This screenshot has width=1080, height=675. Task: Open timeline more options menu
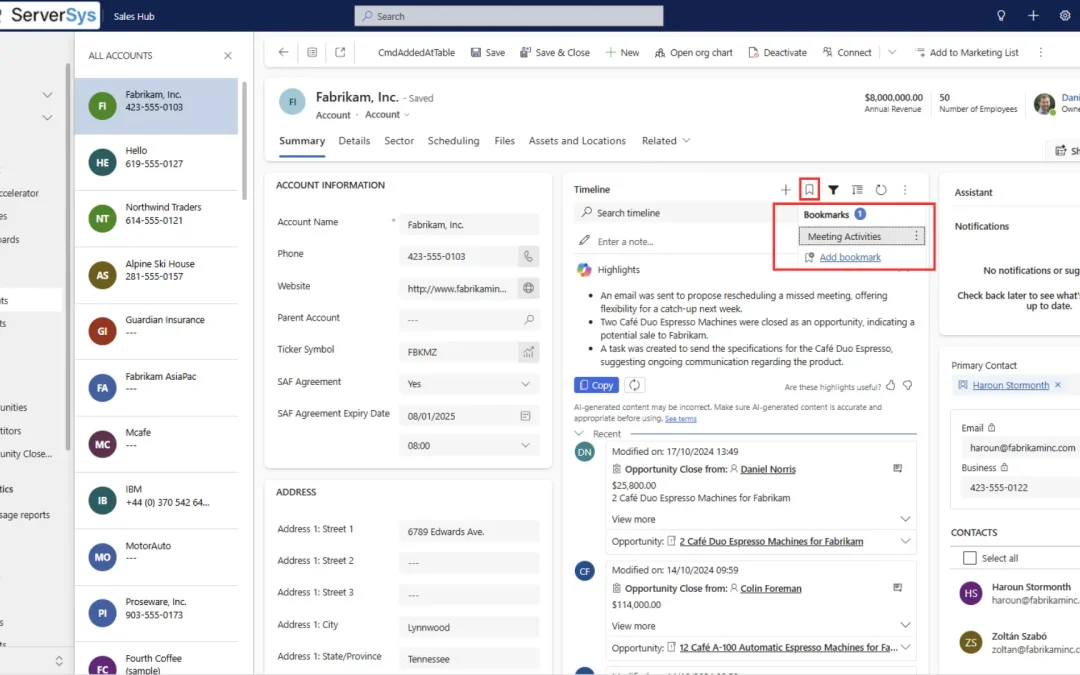point(905,189)
